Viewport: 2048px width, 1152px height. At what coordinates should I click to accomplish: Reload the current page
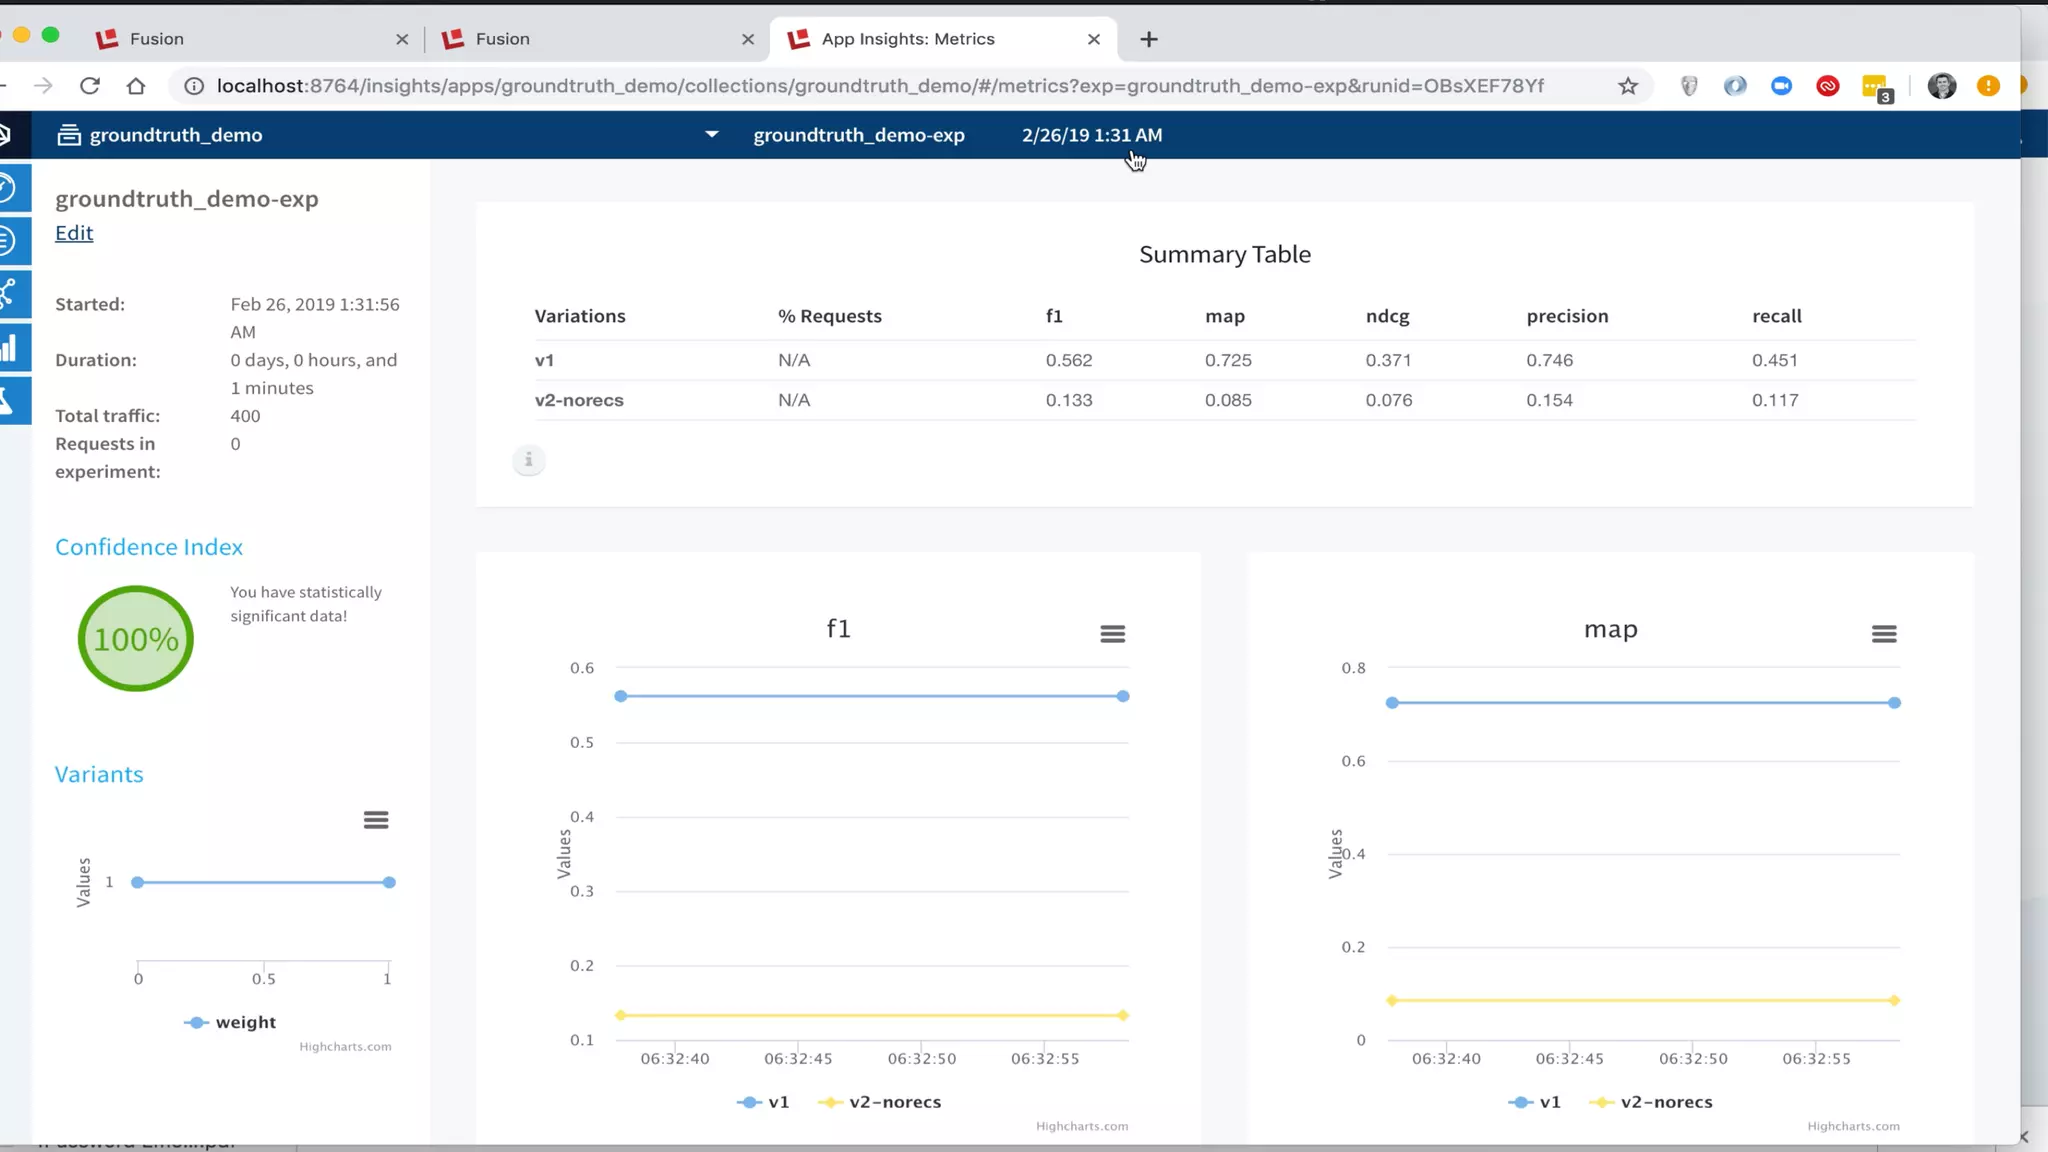click(x=90, y=86)
